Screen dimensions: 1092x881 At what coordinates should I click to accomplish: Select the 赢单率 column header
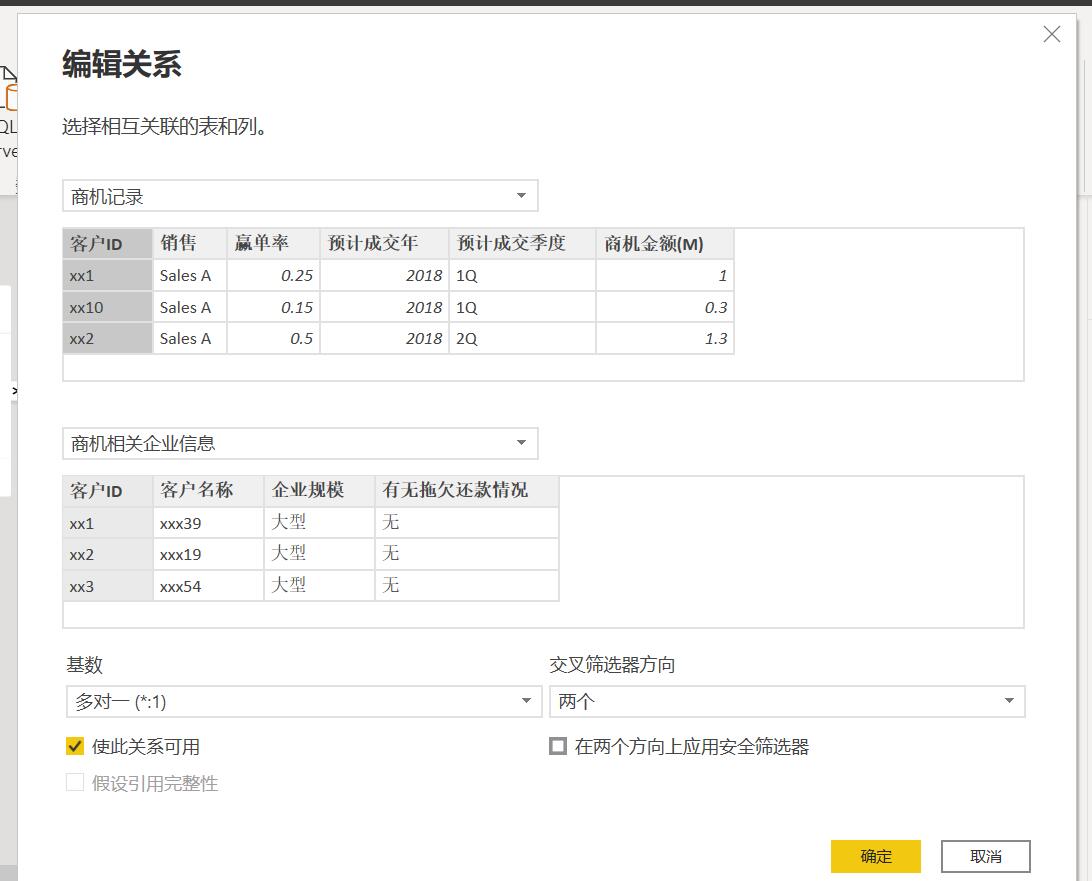click(x=272, y=243)
